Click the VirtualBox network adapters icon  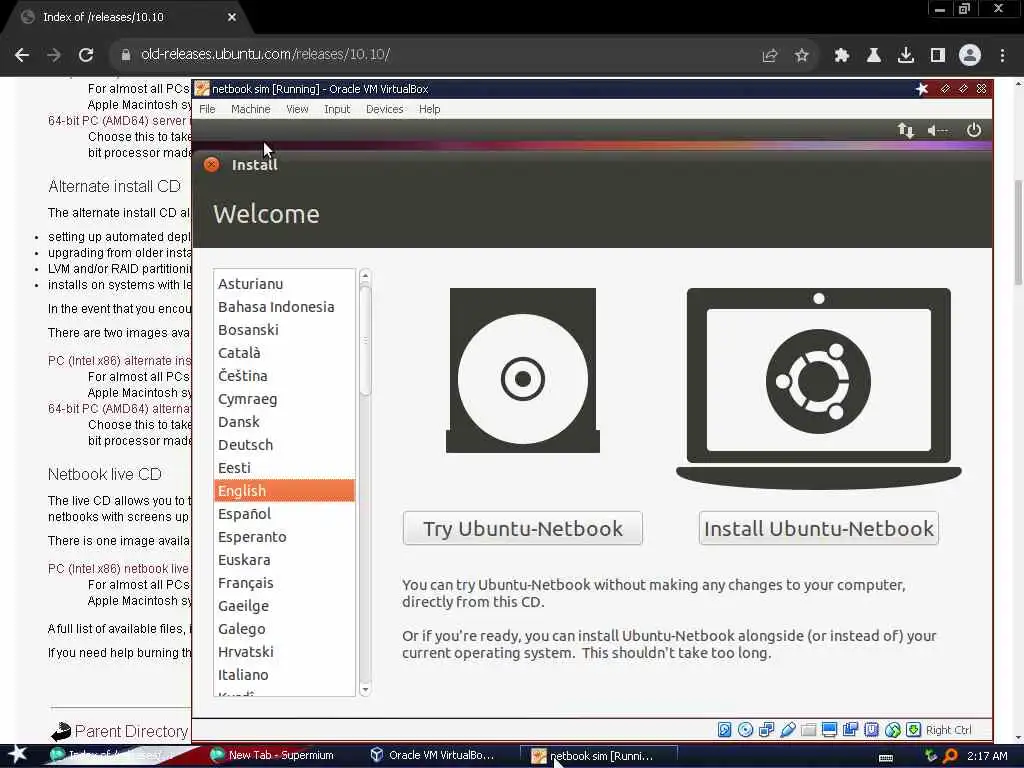[766, 729]
